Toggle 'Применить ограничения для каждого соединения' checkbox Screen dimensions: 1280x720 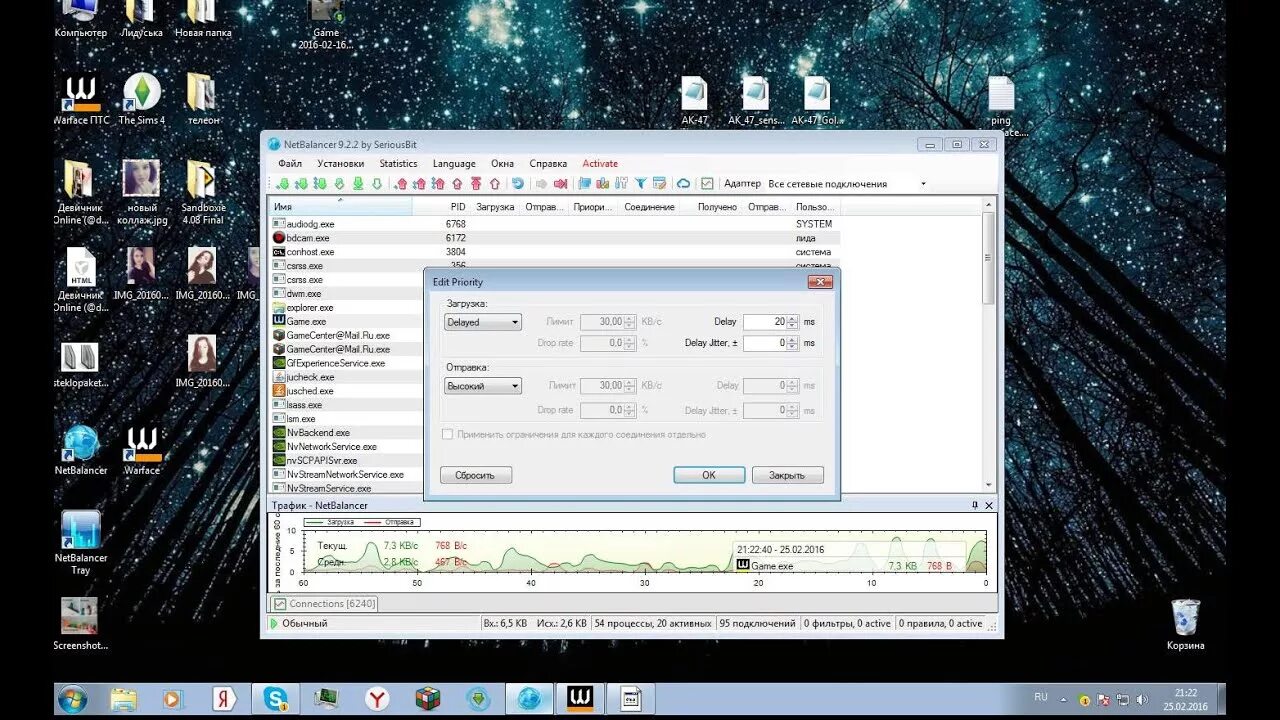click(448, 435)
